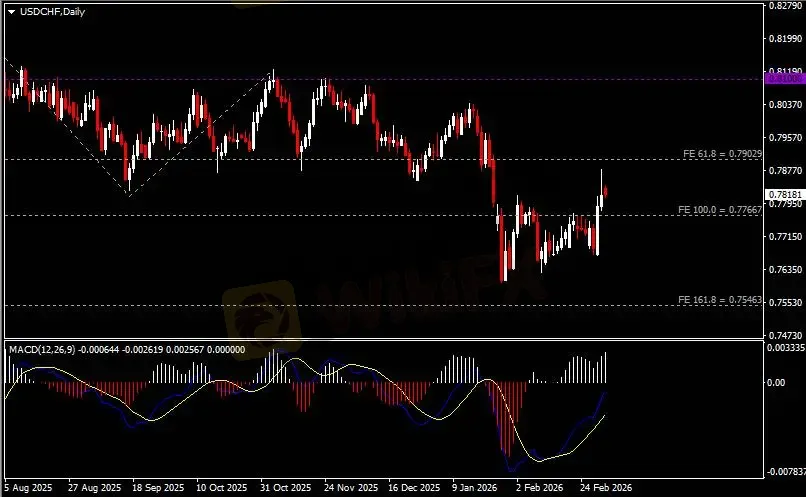Image resolution: width=806 pixels, height=497 pixels.
Task: Click the 0.003335 MACD axis label
Action: point(785,347)
